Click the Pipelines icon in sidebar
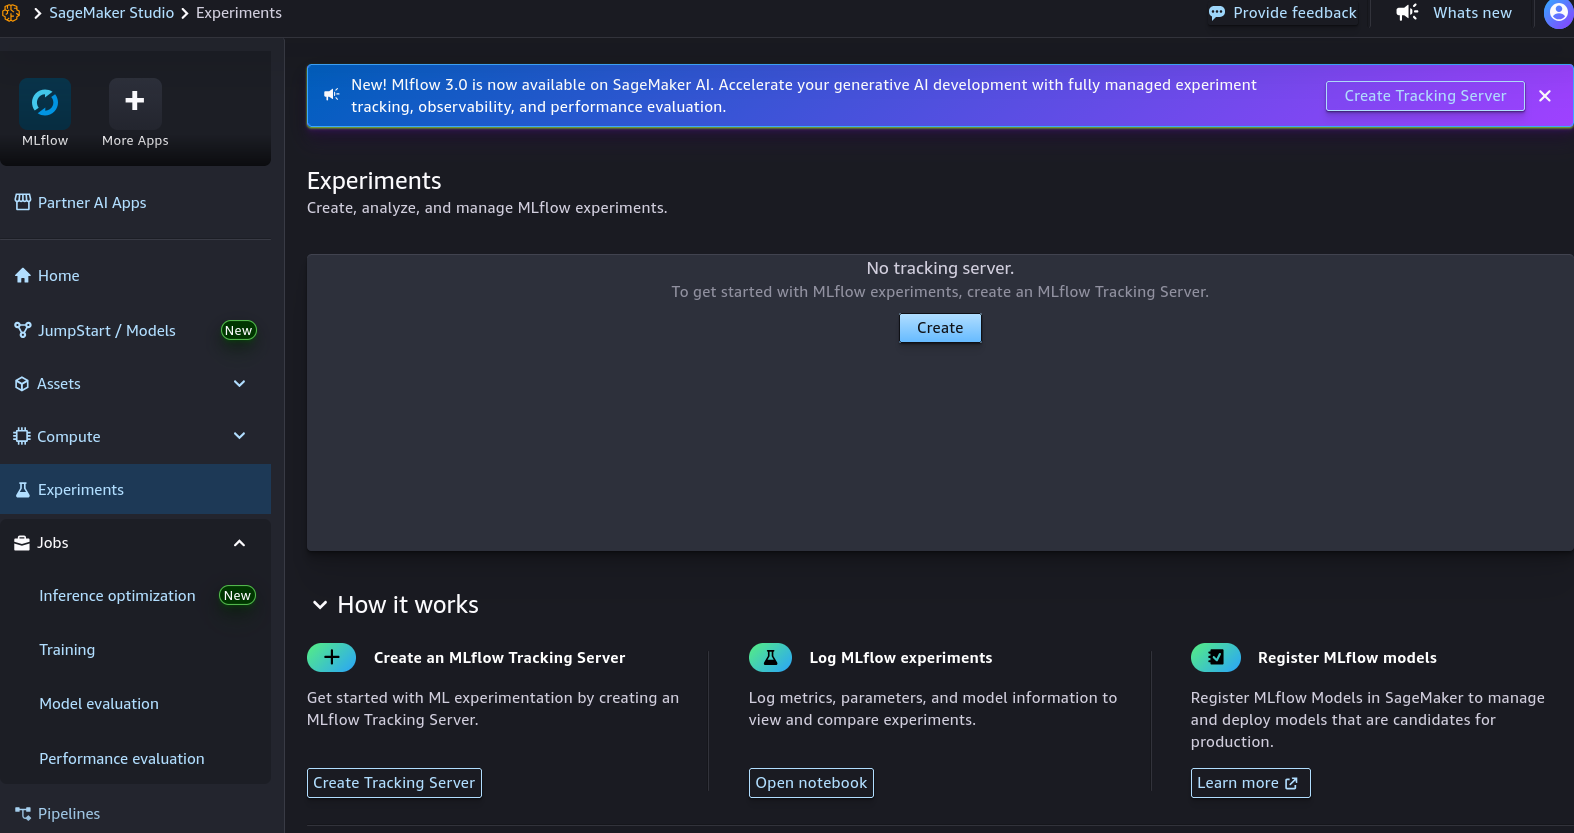Viewport: 1574px width, 833px height. point(23,814)
